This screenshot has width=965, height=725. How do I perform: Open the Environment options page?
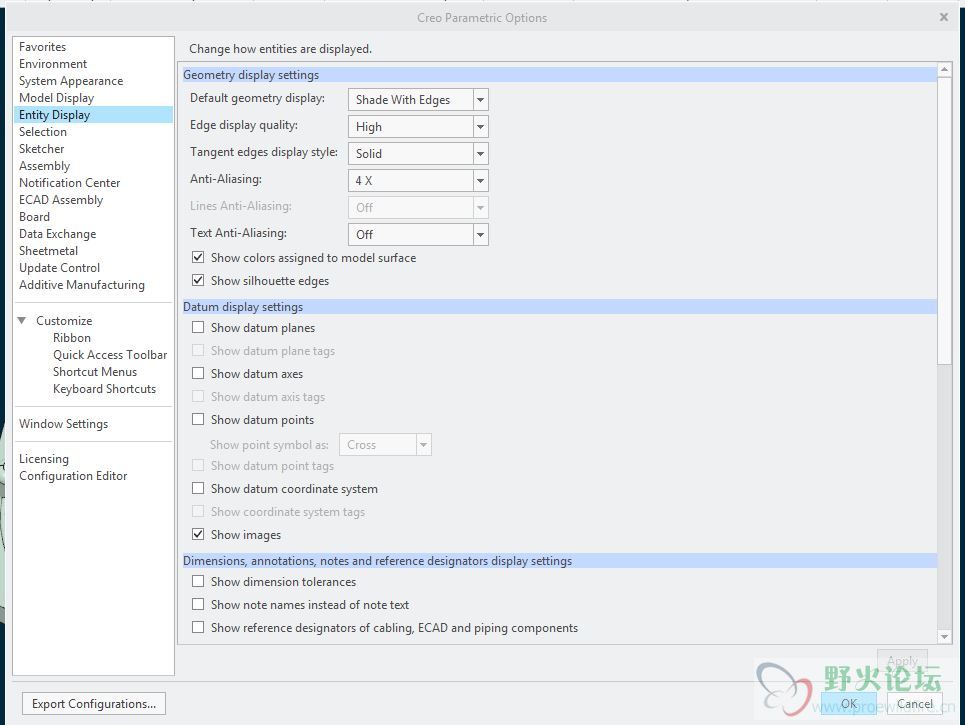point(53,64)
